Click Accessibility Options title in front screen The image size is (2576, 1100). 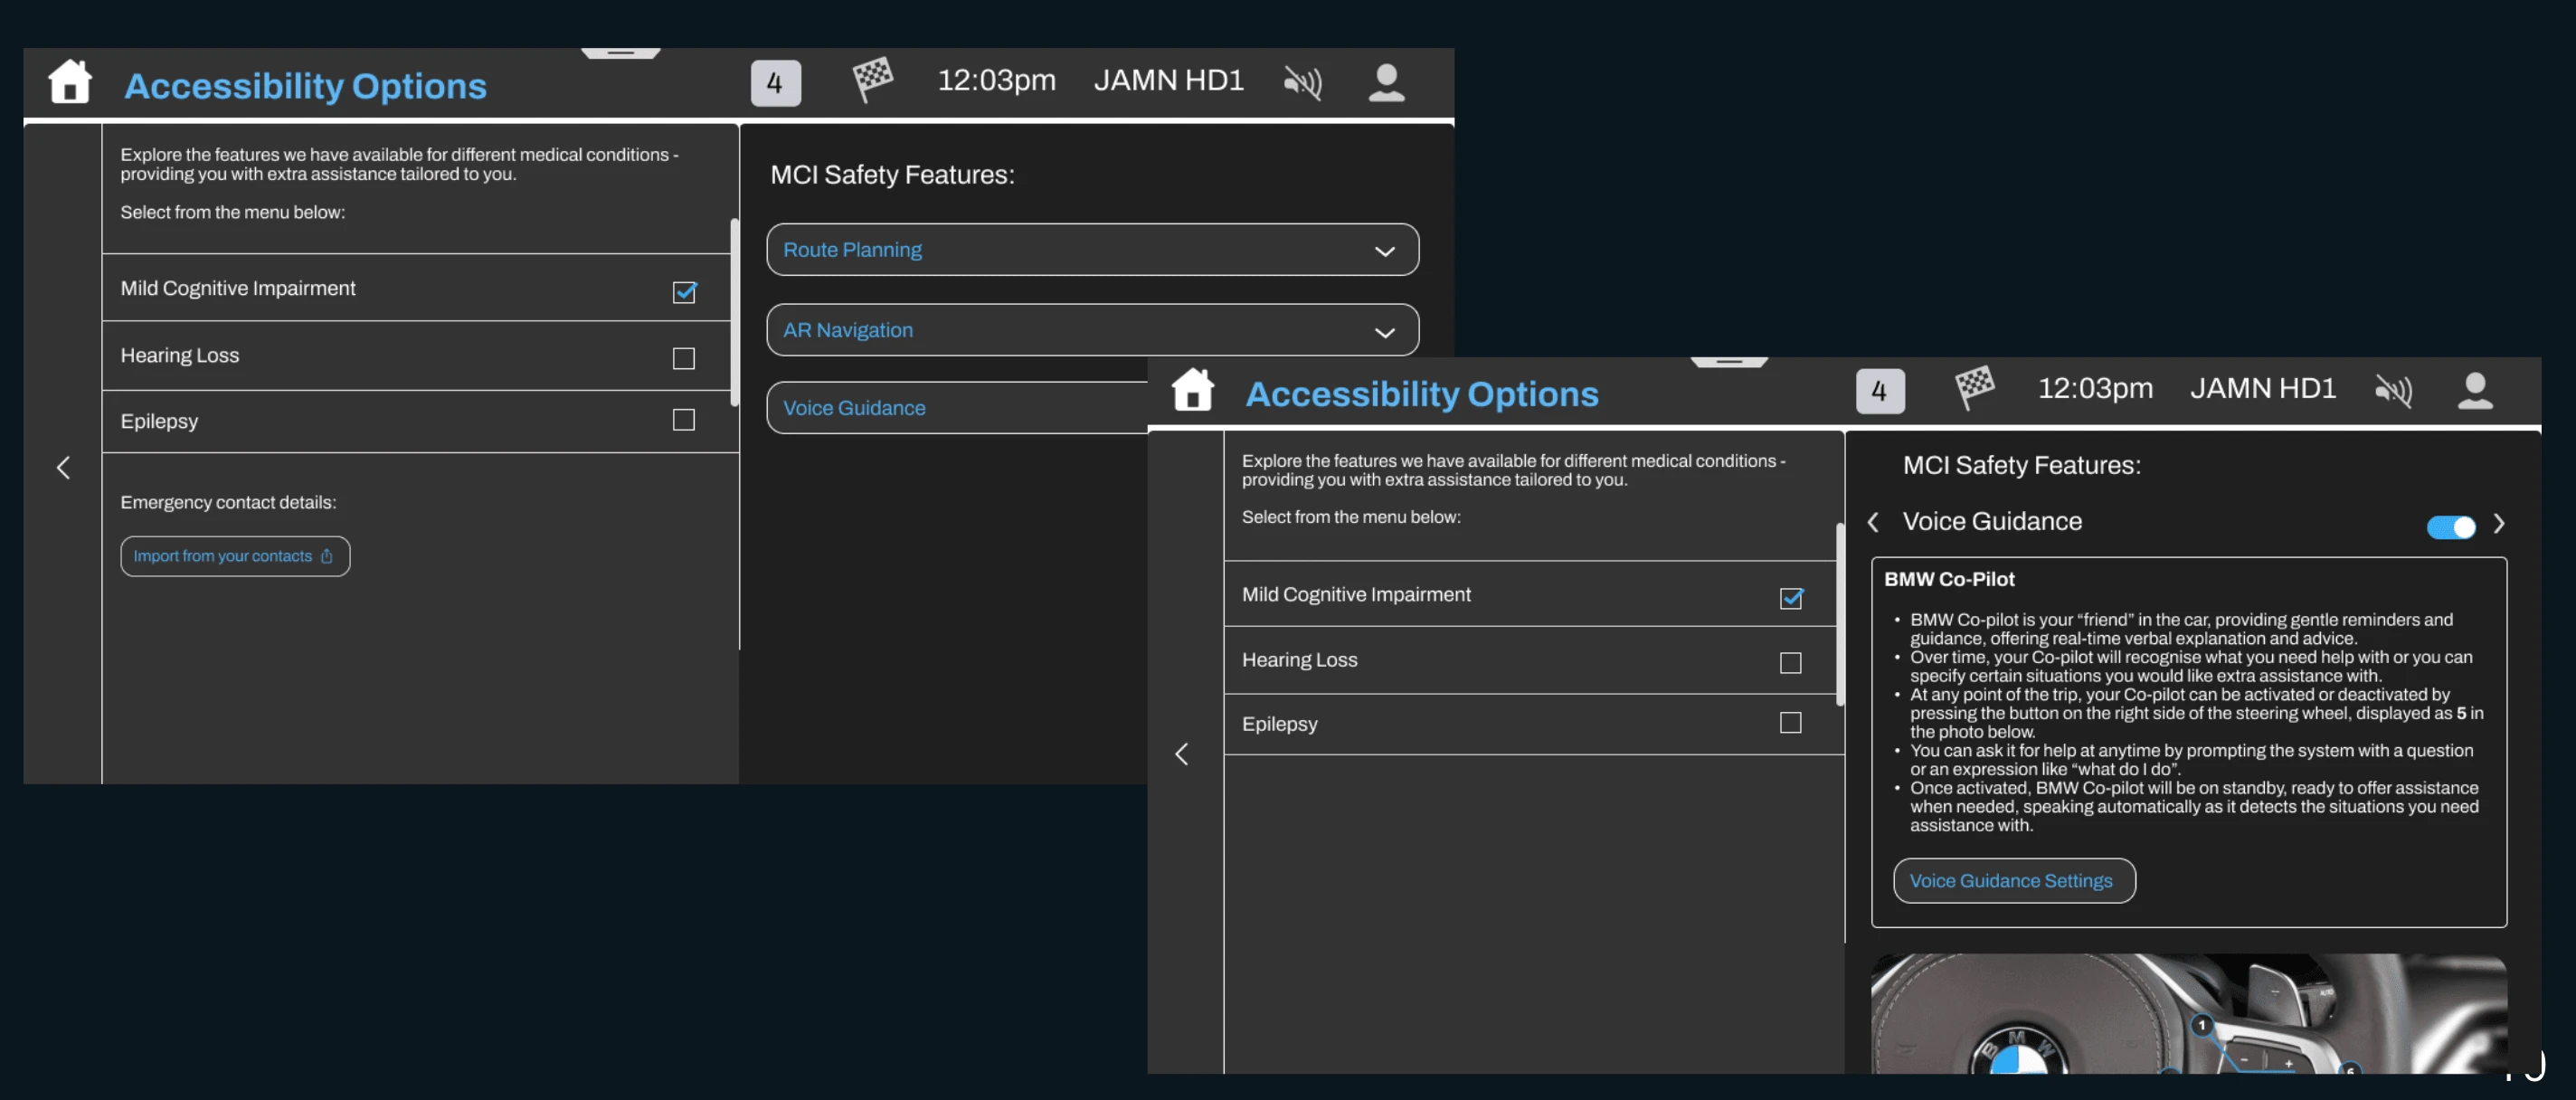pyautogui.click(x=1422, y=394)
